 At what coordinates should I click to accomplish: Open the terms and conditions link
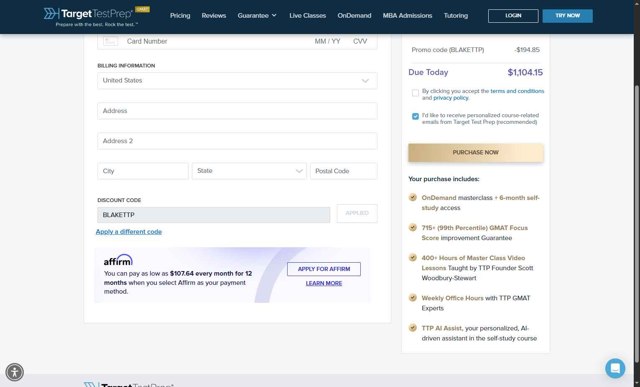point(517,91)
